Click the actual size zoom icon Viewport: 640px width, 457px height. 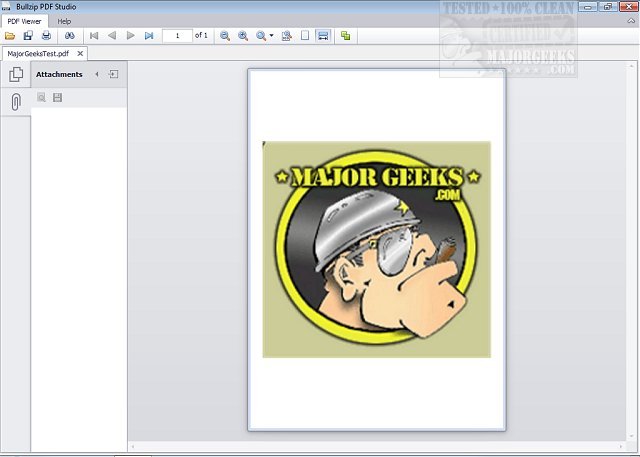287,36
